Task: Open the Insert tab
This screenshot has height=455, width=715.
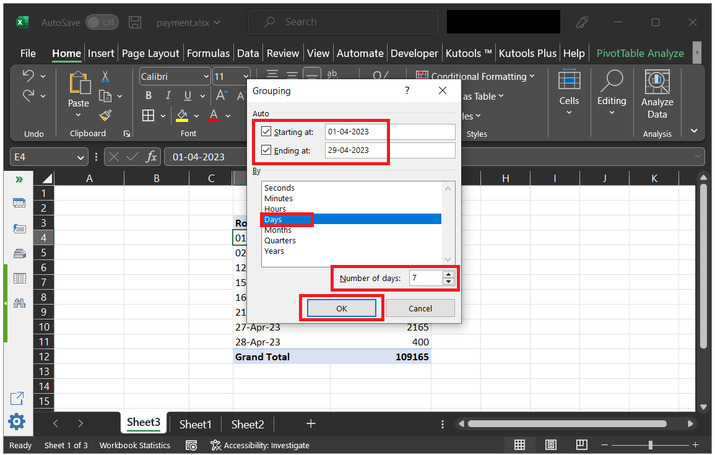Action: [101, 53]
